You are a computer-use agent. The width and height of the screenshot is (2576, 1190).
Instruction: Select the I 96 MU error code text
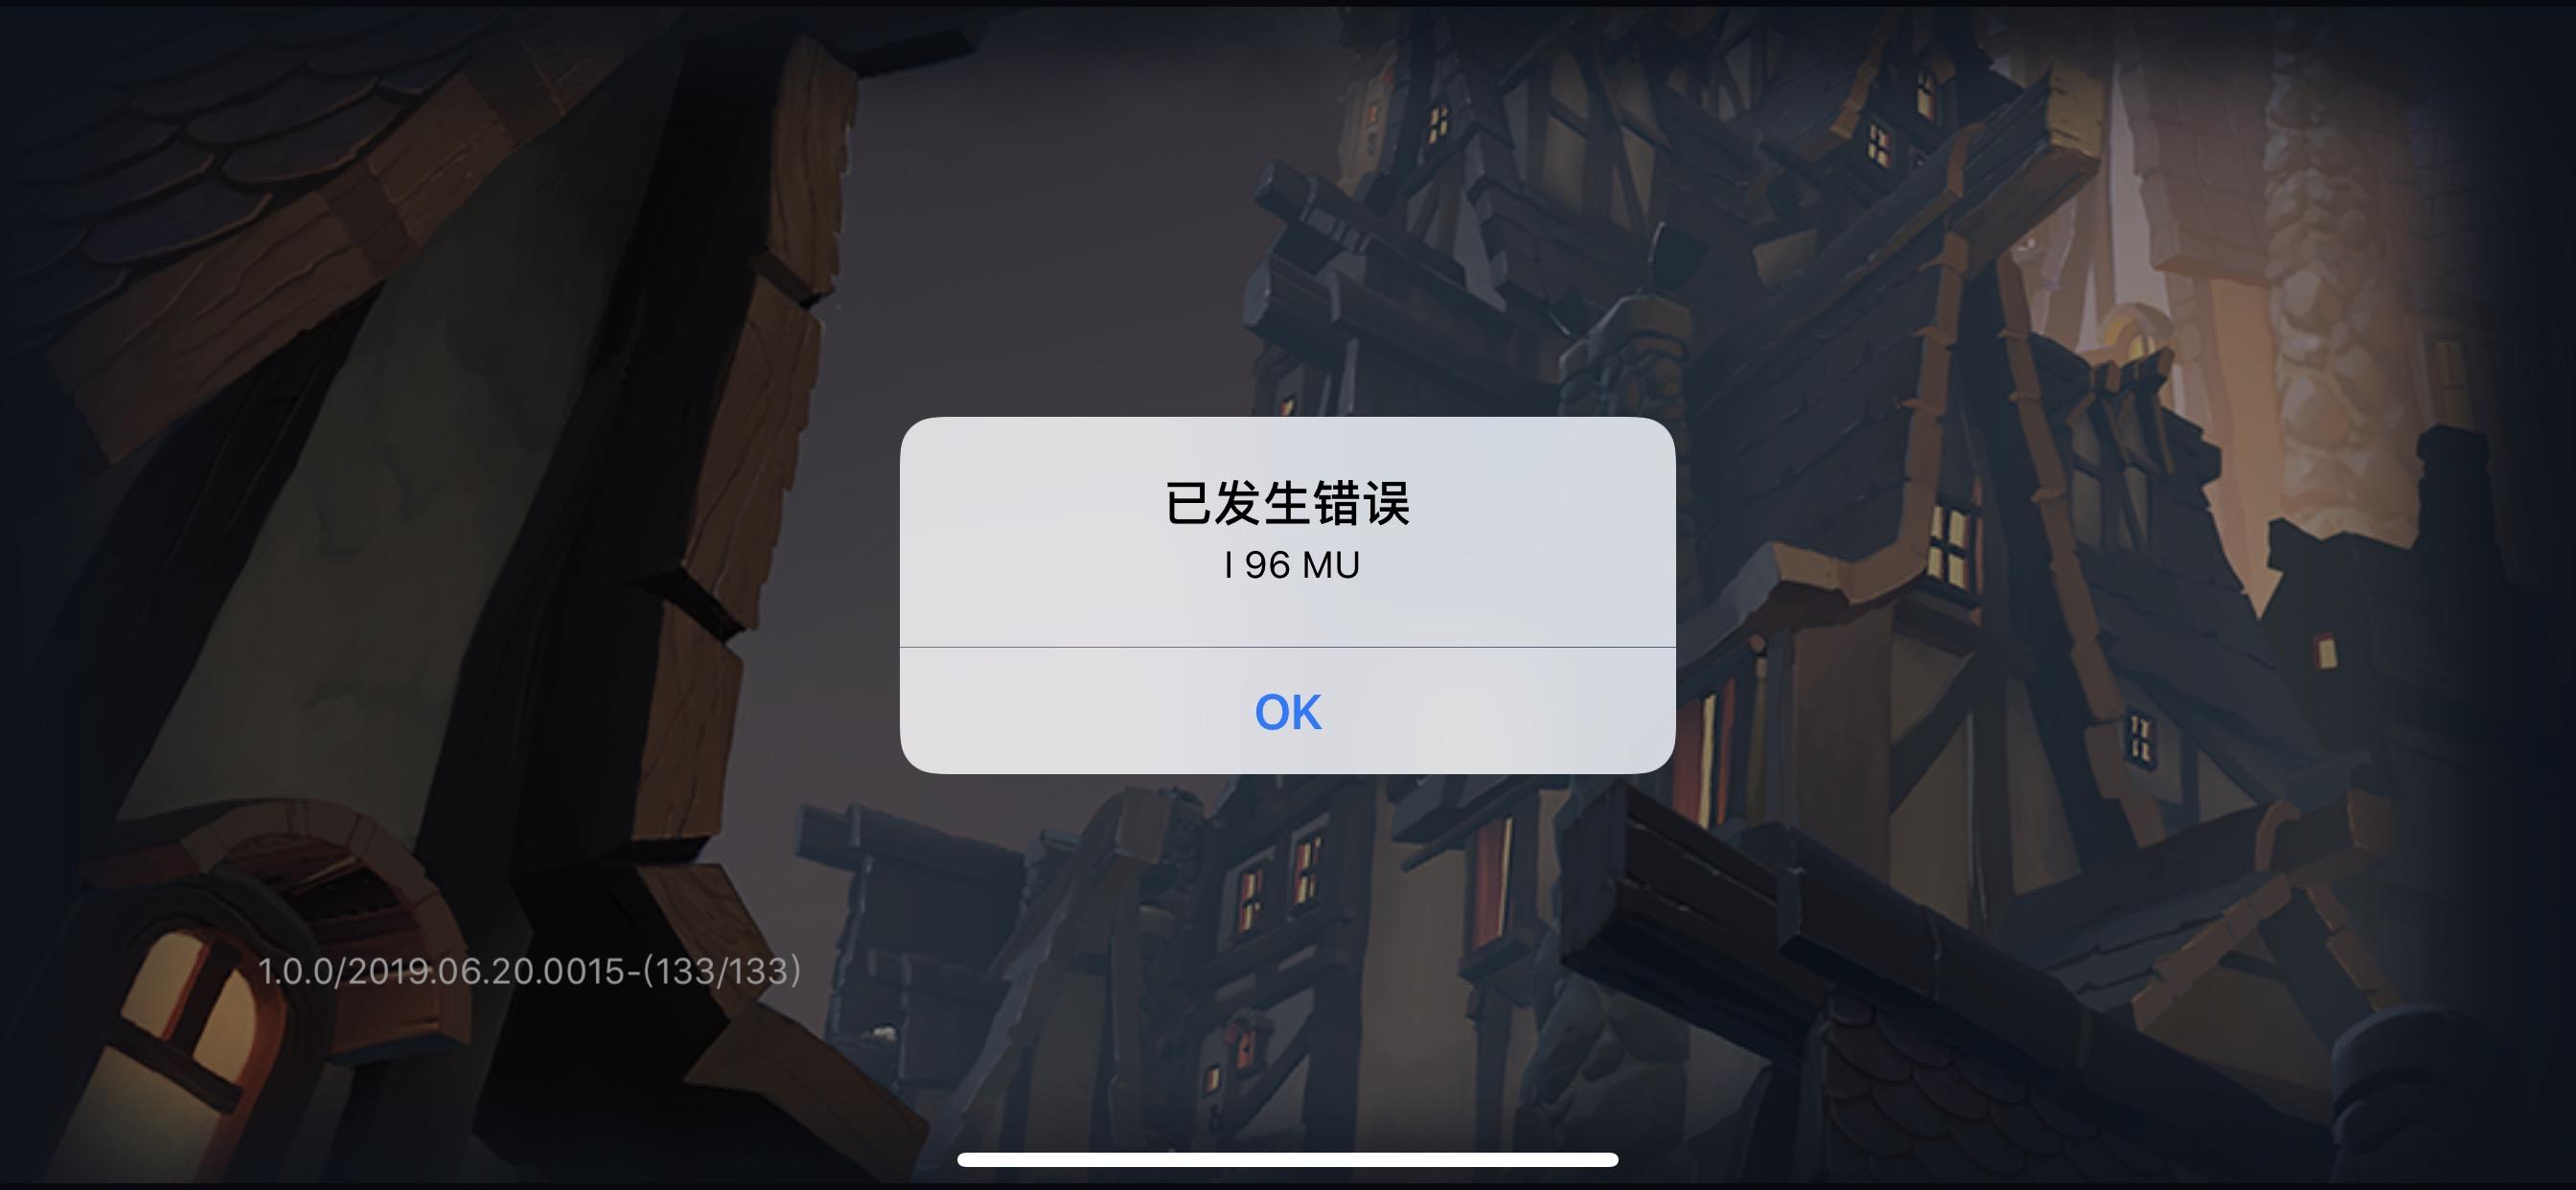[1292, 566]
